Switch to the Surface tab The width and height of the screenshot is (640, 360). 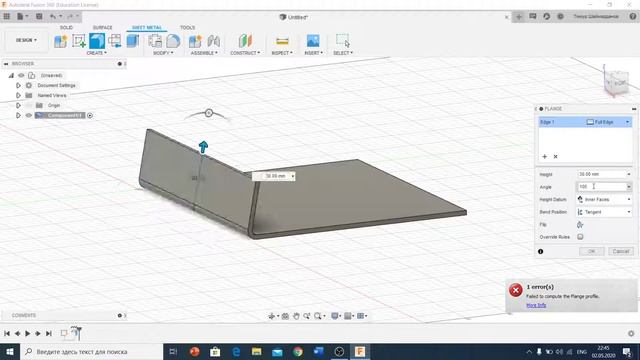(102, 27)
